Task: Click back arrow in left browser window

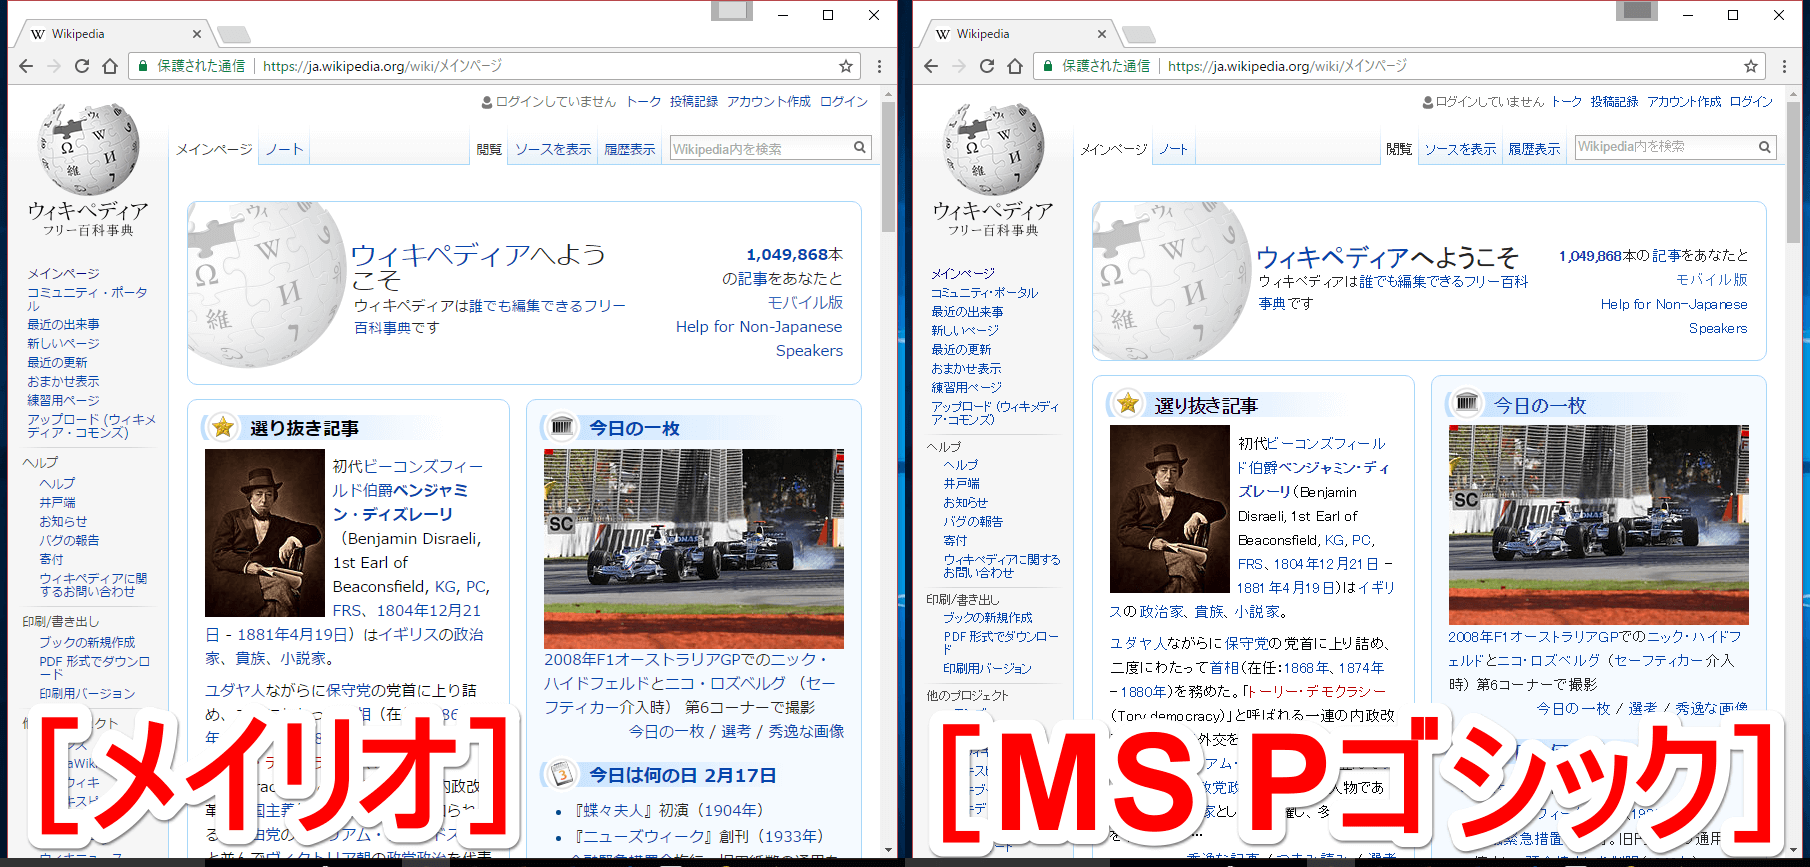Action: [26, 66]
